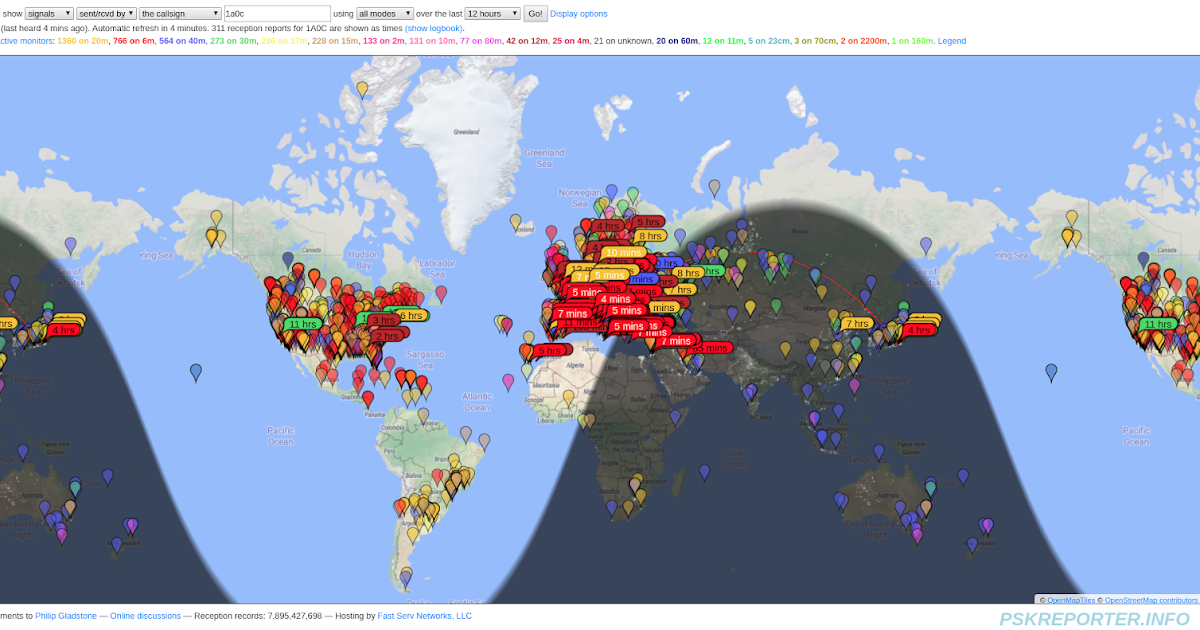Open the "4 hrs" marker near Japan

point(918,330)
